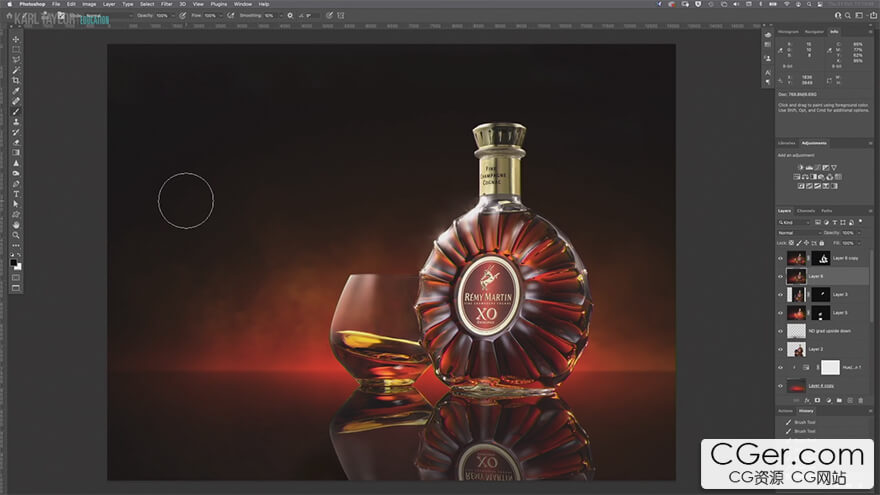This screenshot has height=495, width=880.
Task: Select the Eyedropper tool
Action: tap(16, 91)
